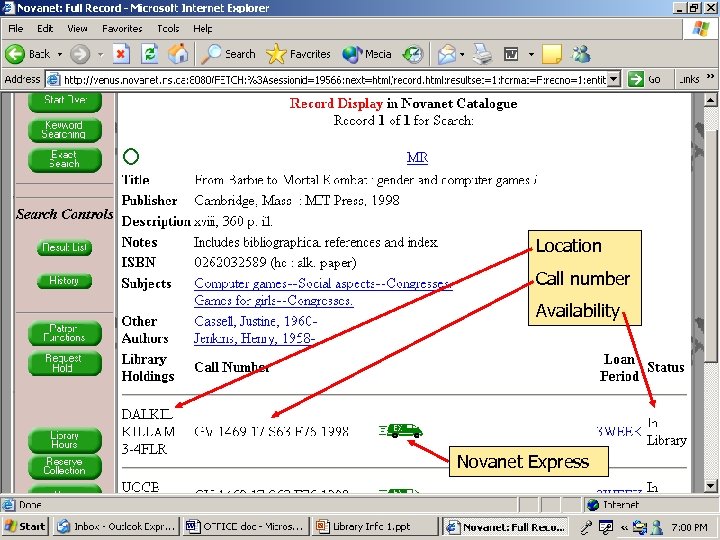Expand the Links toolbar chevron
Viewport: 720px width, 540px height.
point(710,77)
